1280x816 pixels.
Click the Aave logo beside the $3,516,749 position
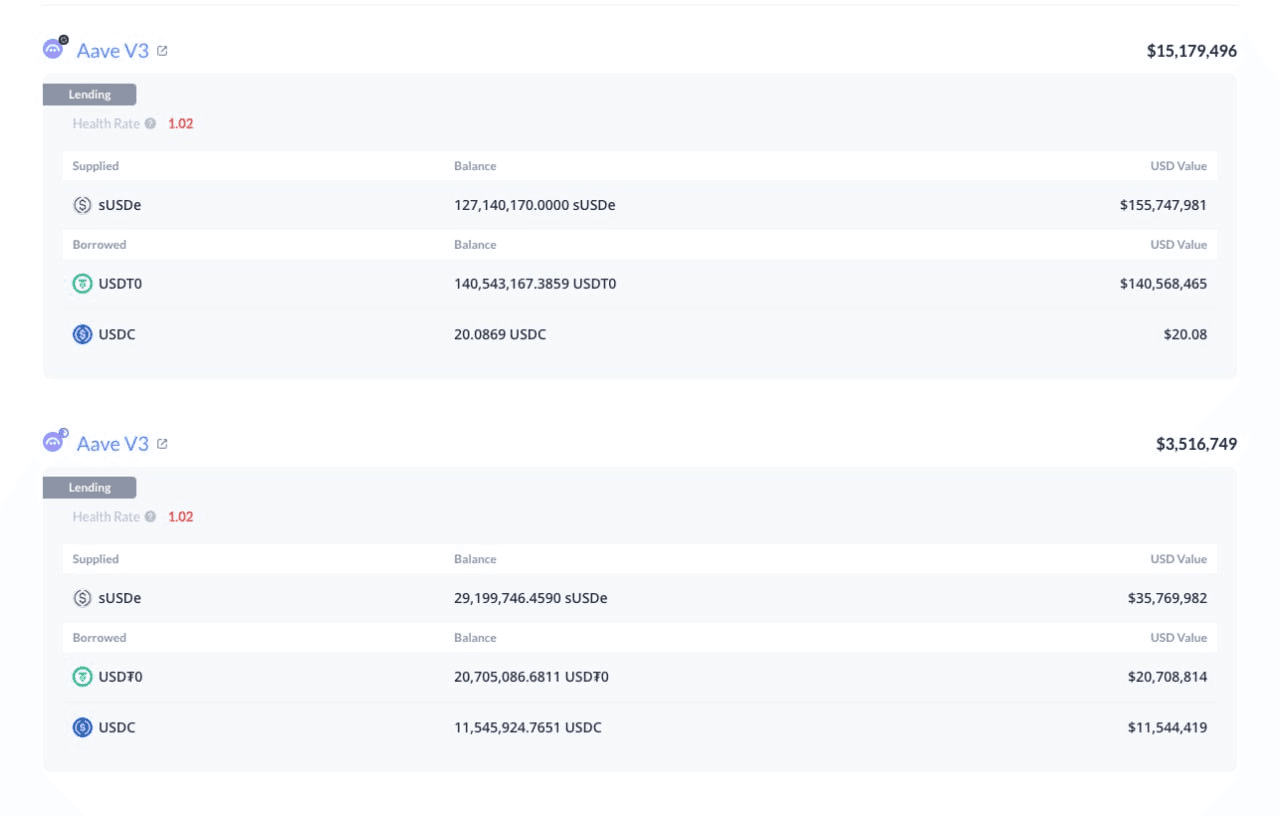pyautogui.click(x=54, y=442)
